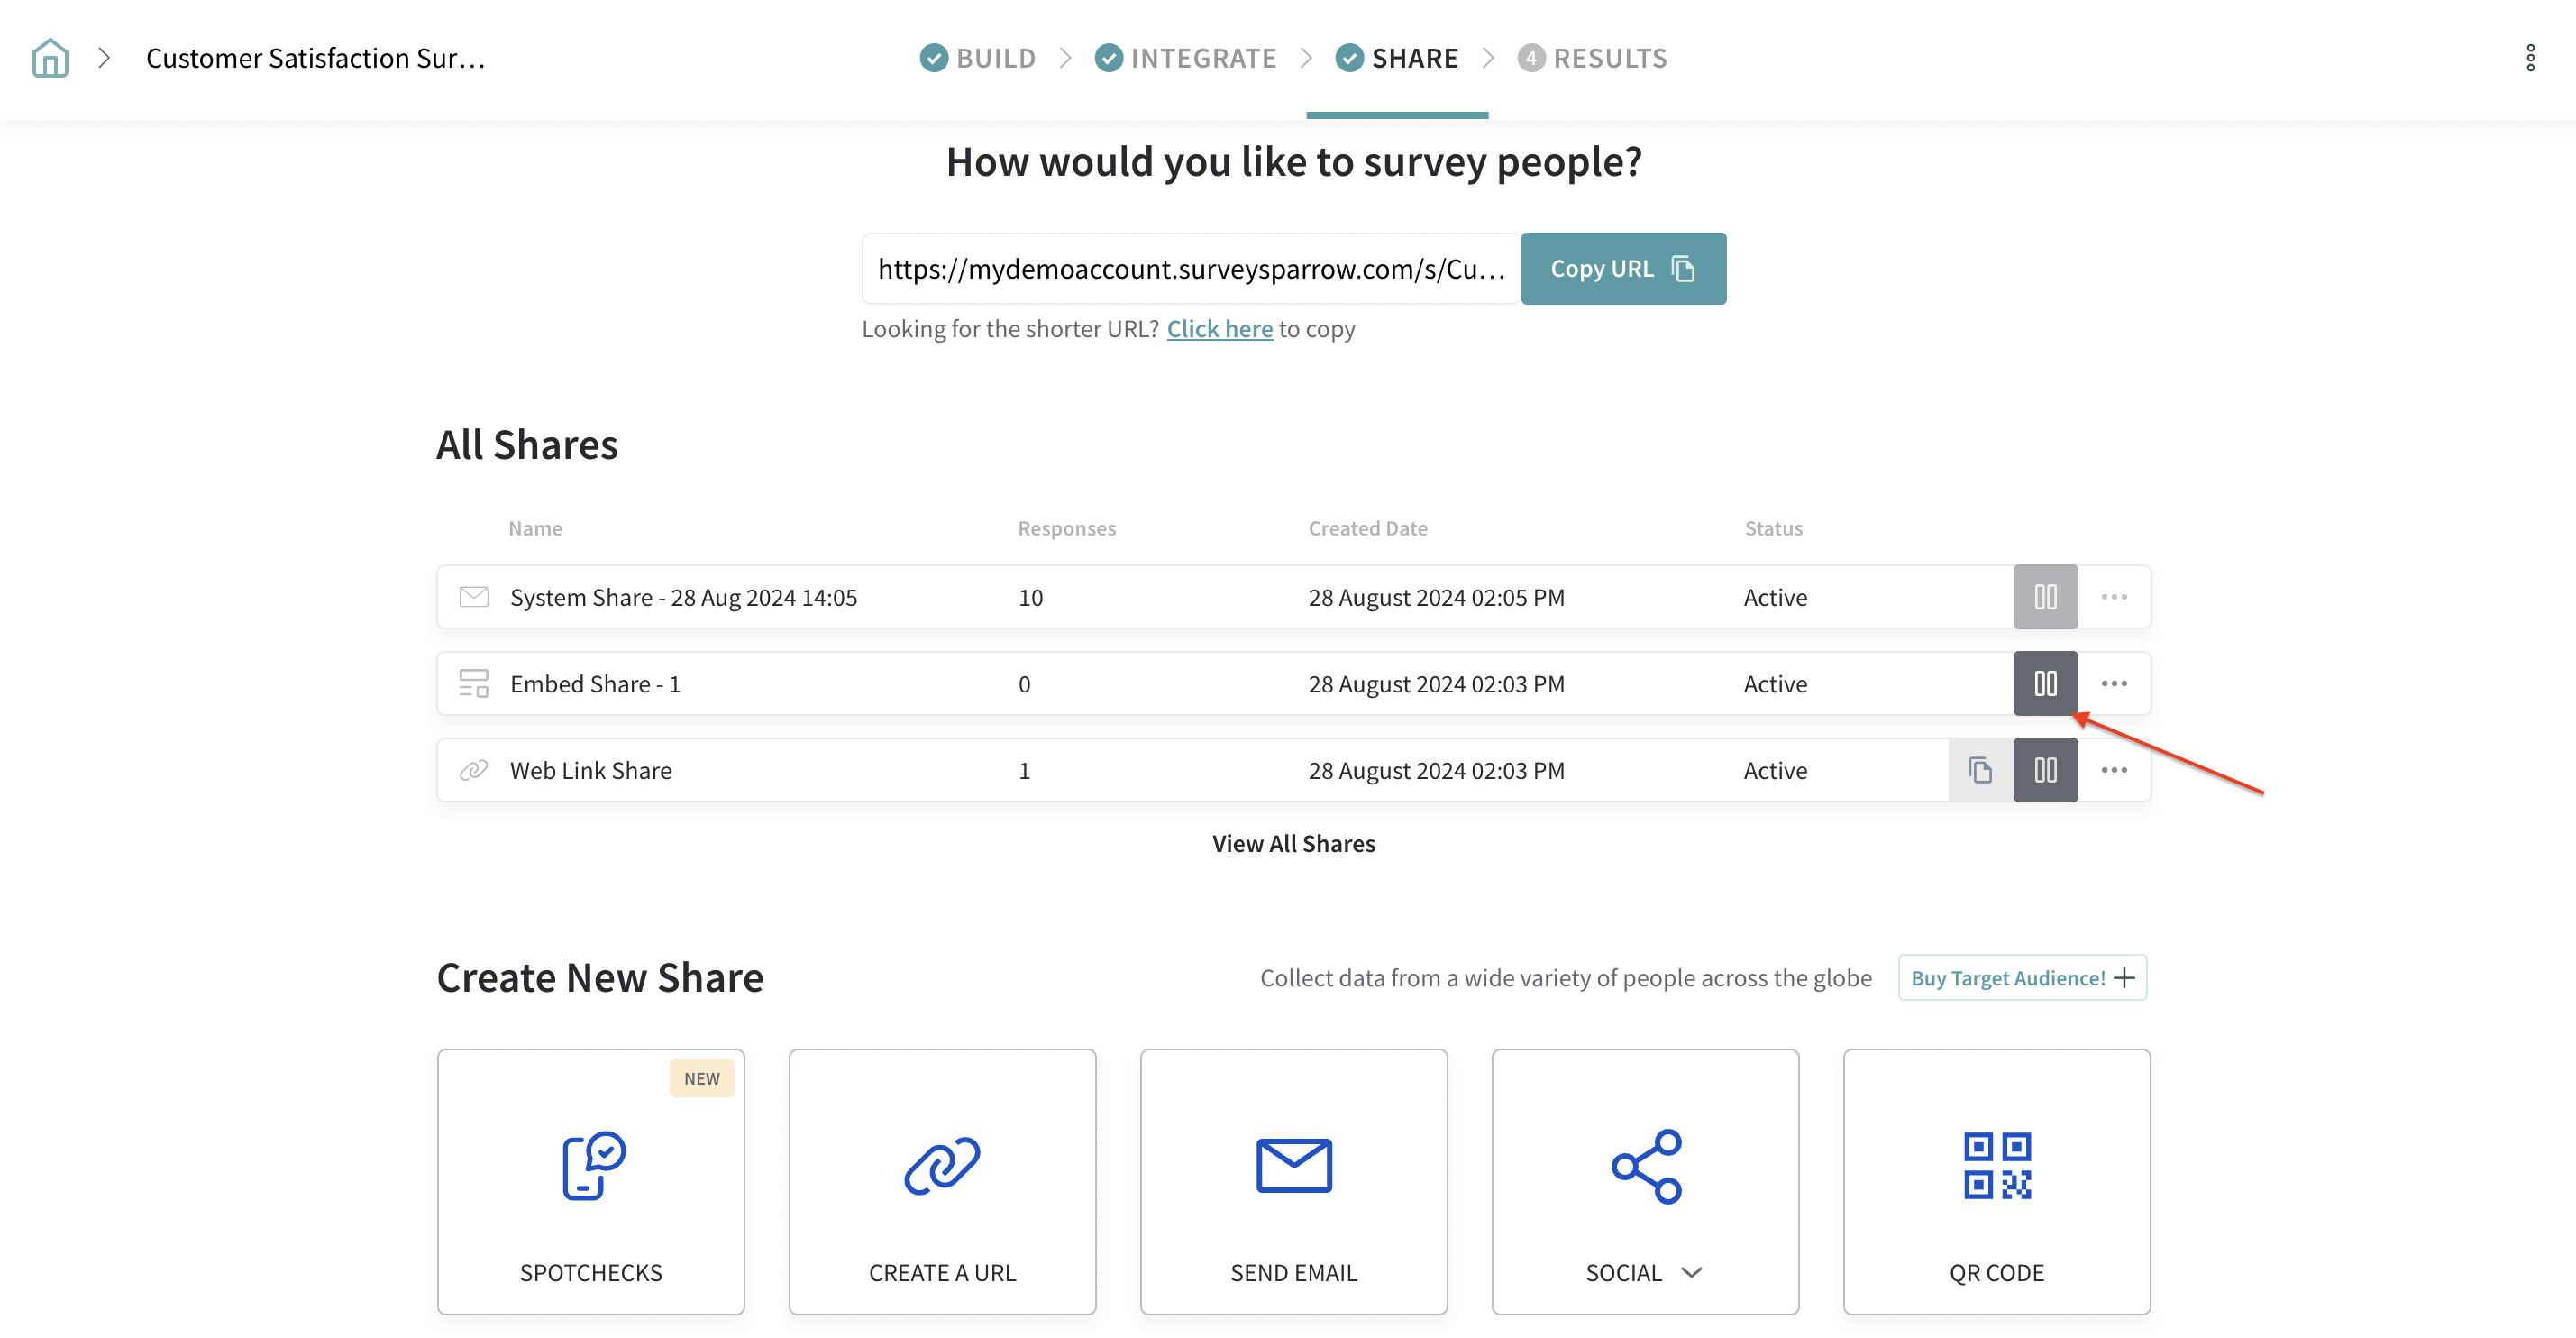The image size is (2576, 1338).
Task: Pause the Web Link Share
Action: pyautogui.click(x=2045, y=770)
